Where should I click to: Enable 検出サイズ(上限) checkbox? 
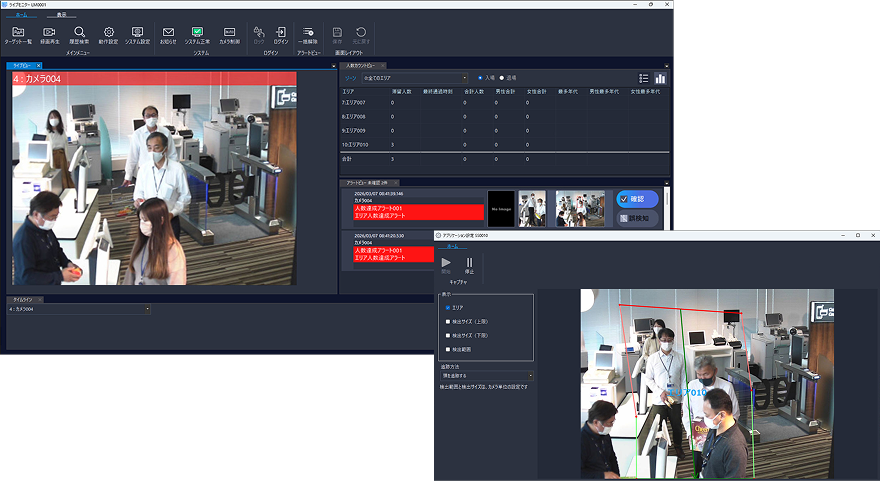pos(446,322)
